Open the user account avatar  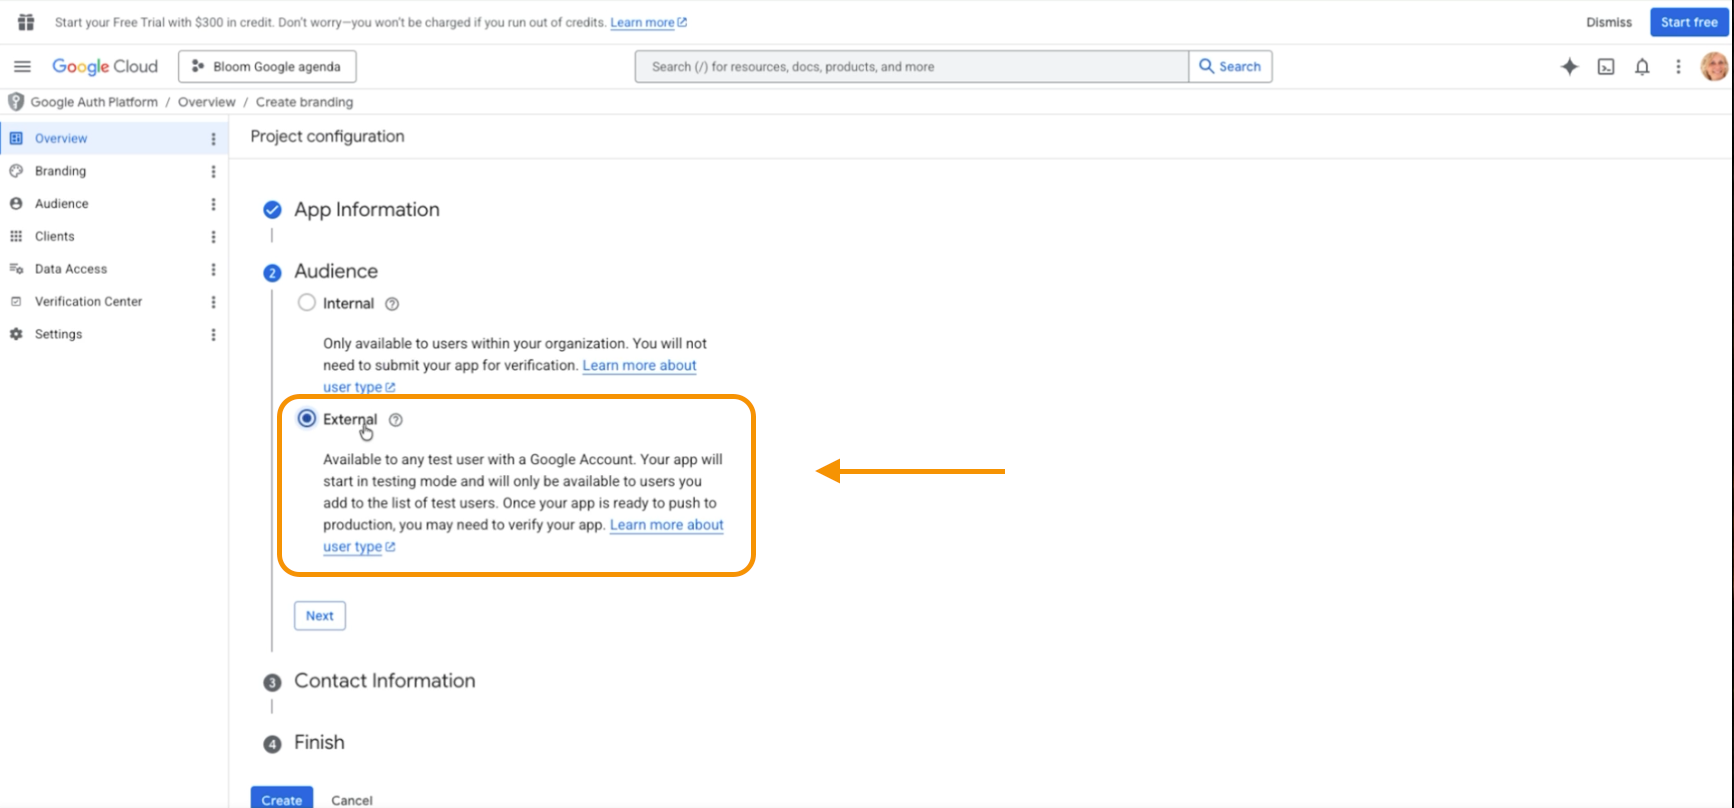pyautogui.click(x=1714, y=67)
